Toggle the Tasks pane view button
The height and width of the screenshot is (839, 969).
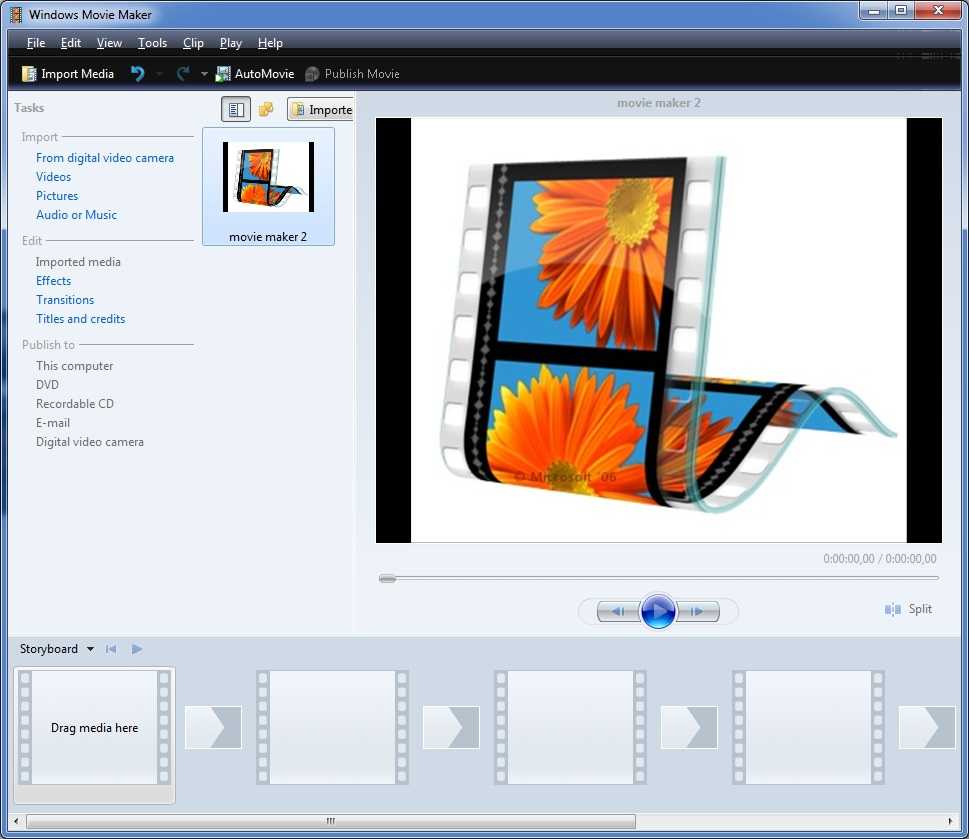point(236,109)
